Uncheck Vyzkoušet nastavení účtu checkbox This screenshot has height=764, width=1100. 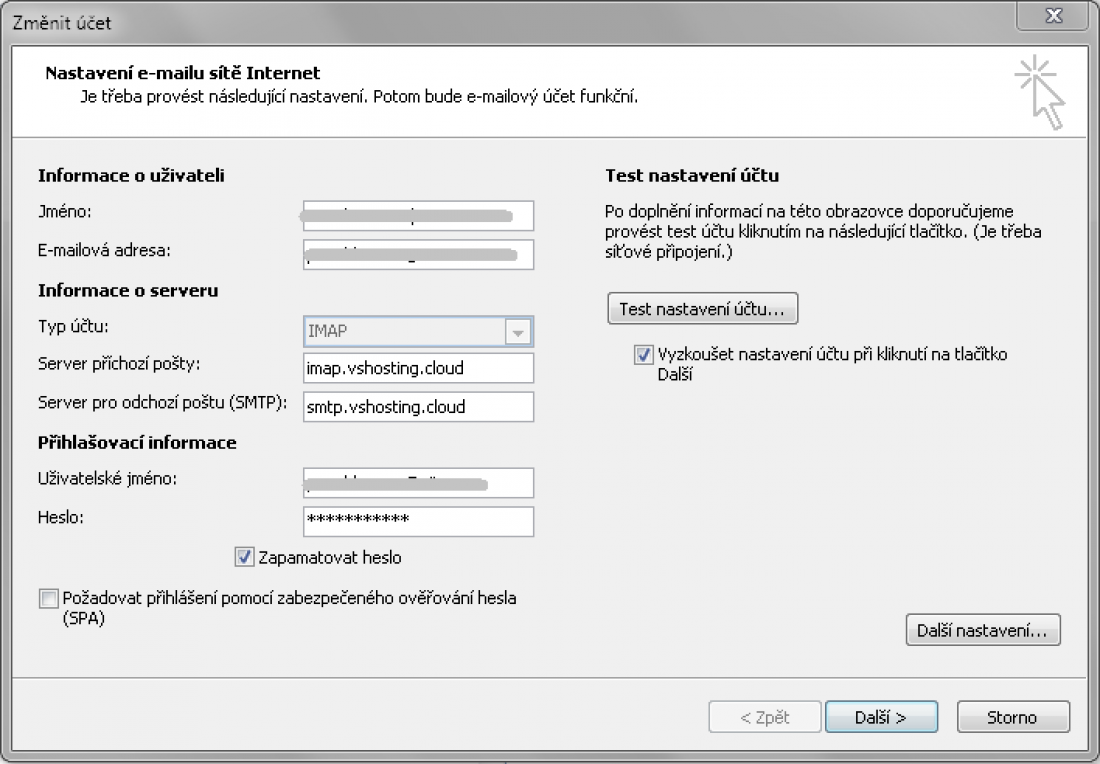[x=643, y=355]
